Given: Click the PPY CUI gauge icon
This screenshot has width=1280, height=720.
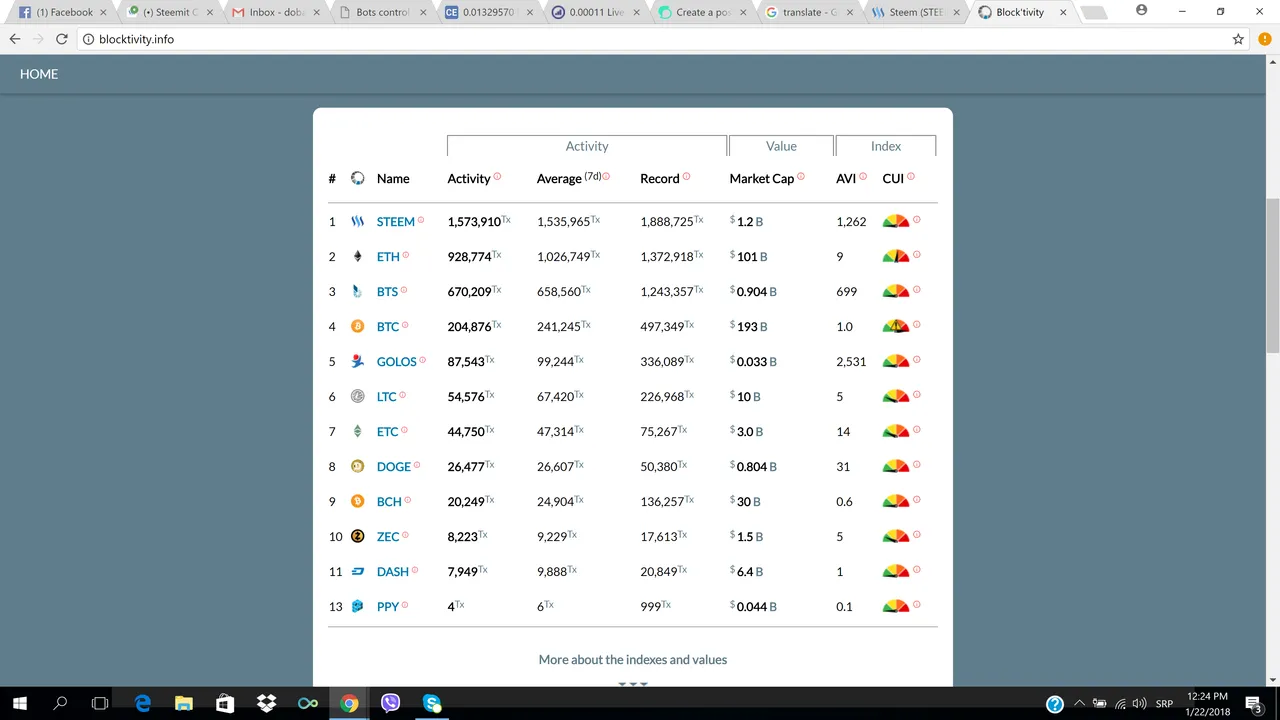Looking at the screenshot, I should pyautogui.click(x=896, y=606).
